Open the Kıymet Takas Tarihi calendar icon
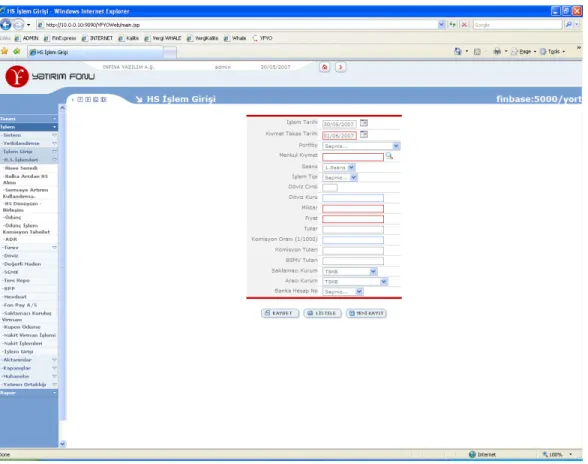This screenshot has height=464, width=588. click(364, 134)
